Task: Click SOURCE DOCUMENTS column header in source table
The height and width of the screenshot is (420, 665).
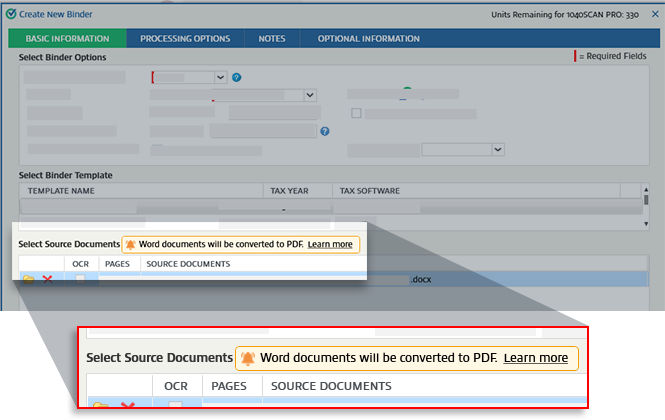Action: 188,264
